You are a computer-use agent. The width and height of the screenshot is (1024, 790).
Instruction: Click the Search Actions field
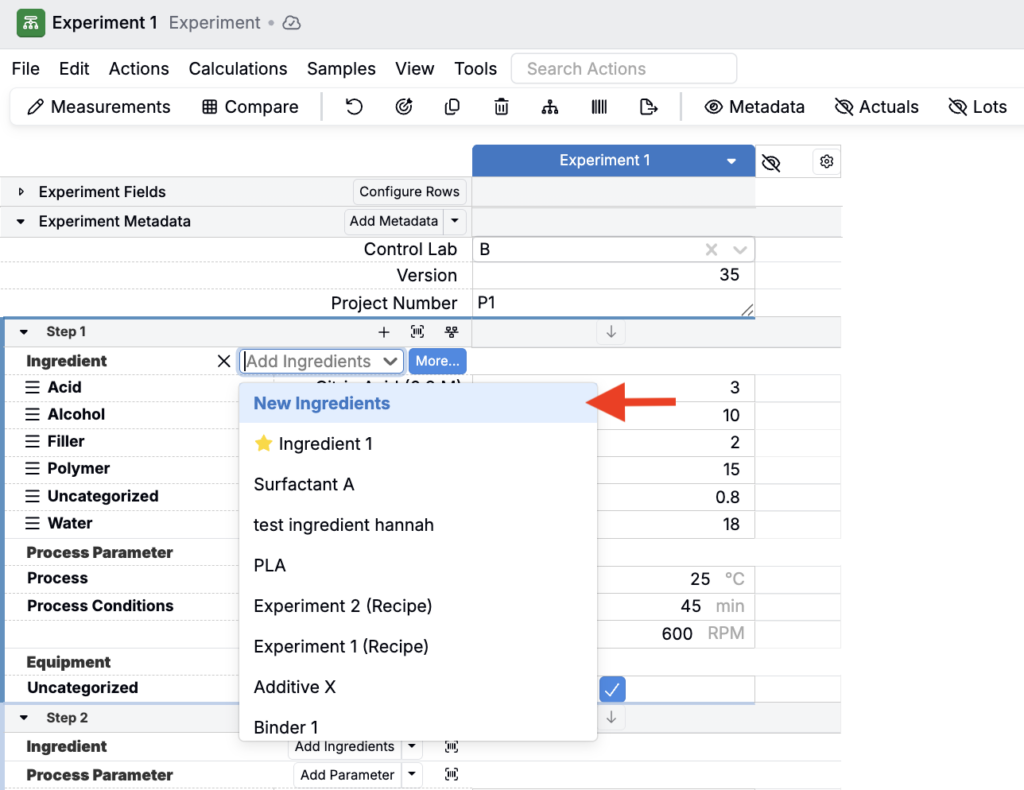pyautogui.click(x=623, y=69)
